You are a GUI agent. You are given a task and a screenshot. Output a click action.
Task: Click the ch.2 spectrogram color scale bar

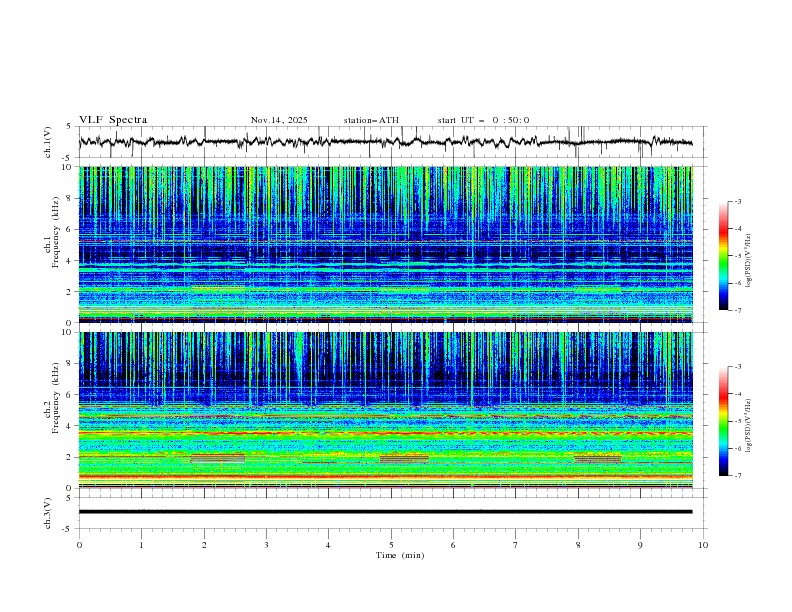723,421
